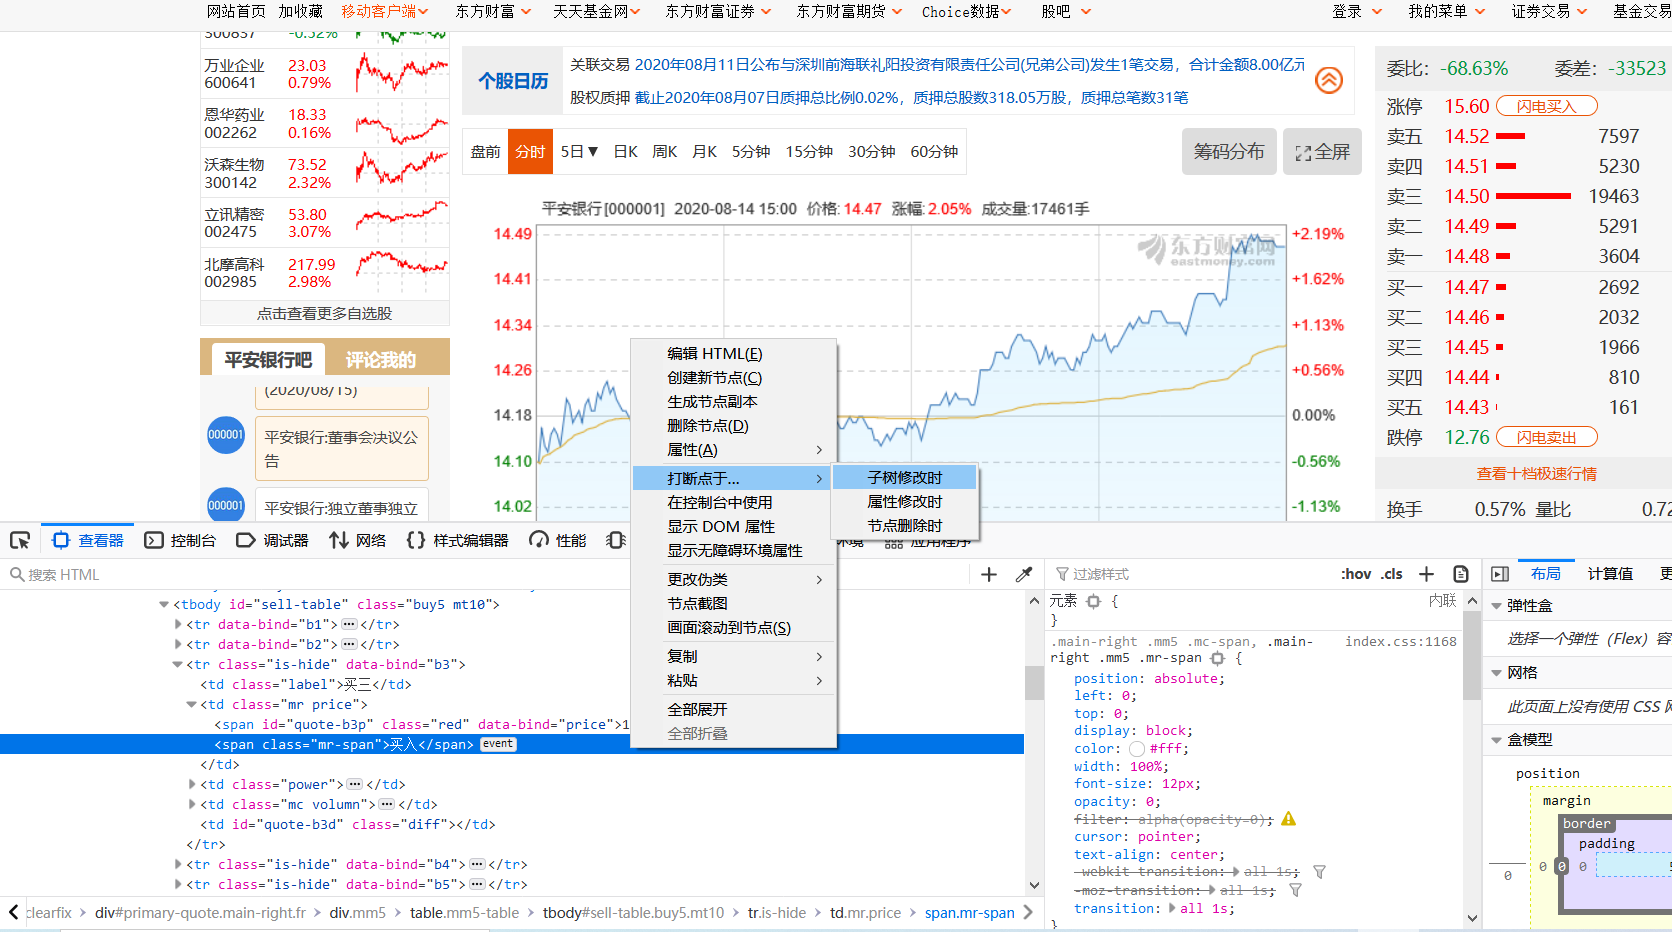This screenshot has width=1672, height=932.
Task: Click filter icon beside -webkit-transition
Action: point(1319,872)
